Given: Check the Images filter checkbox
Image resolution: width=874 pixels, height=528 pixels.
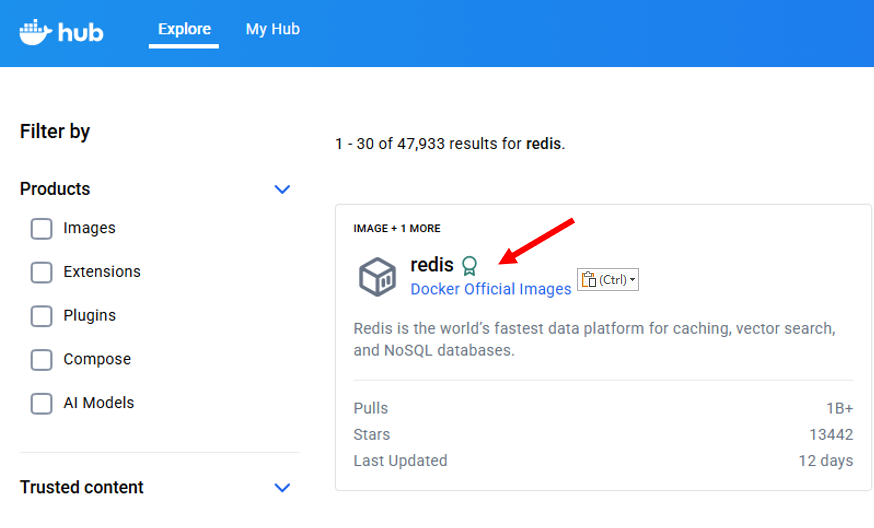Looking at the screenshot, I should coord(41,229).
